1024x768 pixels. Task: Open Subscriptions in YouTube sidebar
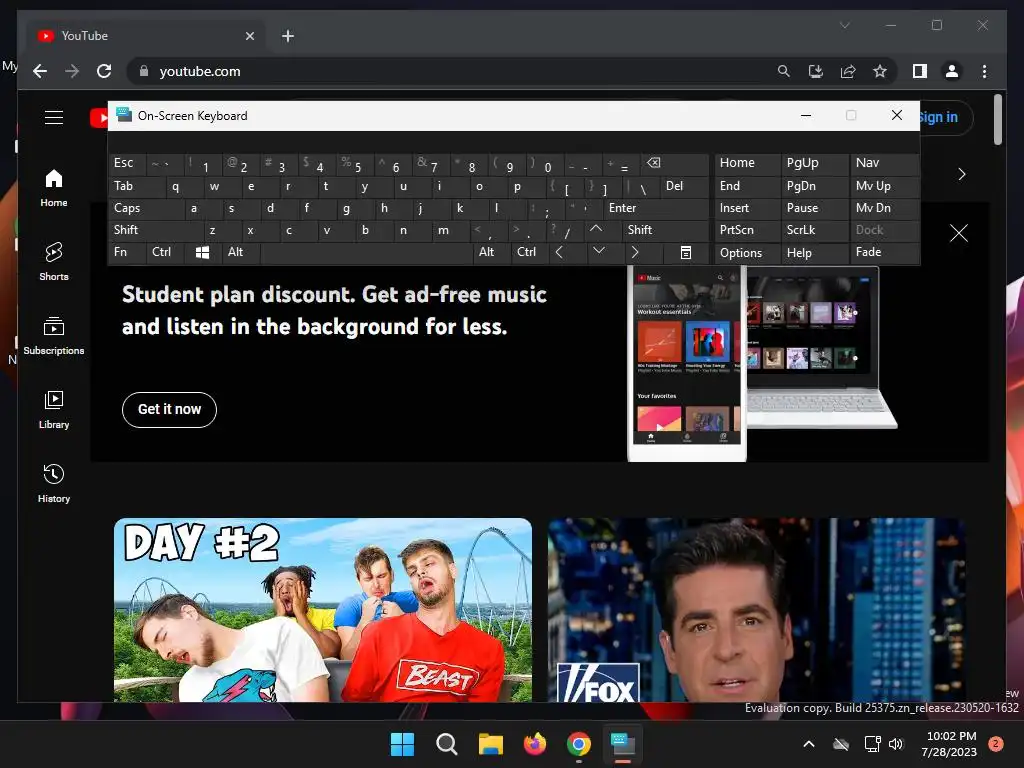pos(54,336)
